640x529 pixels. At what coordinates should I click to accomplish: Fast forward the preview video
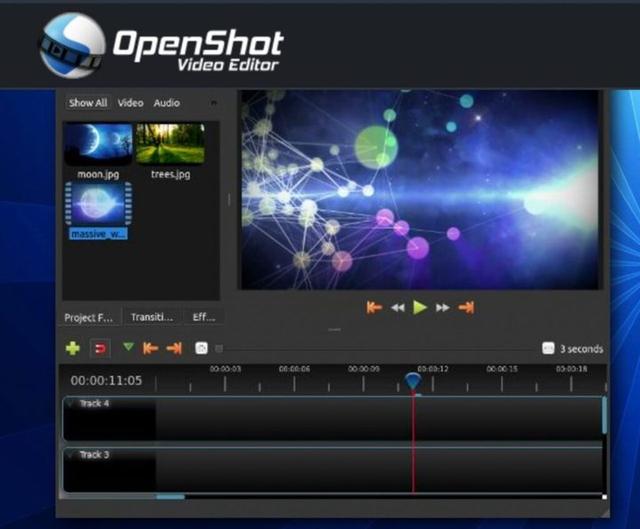[x=443, y=308]
